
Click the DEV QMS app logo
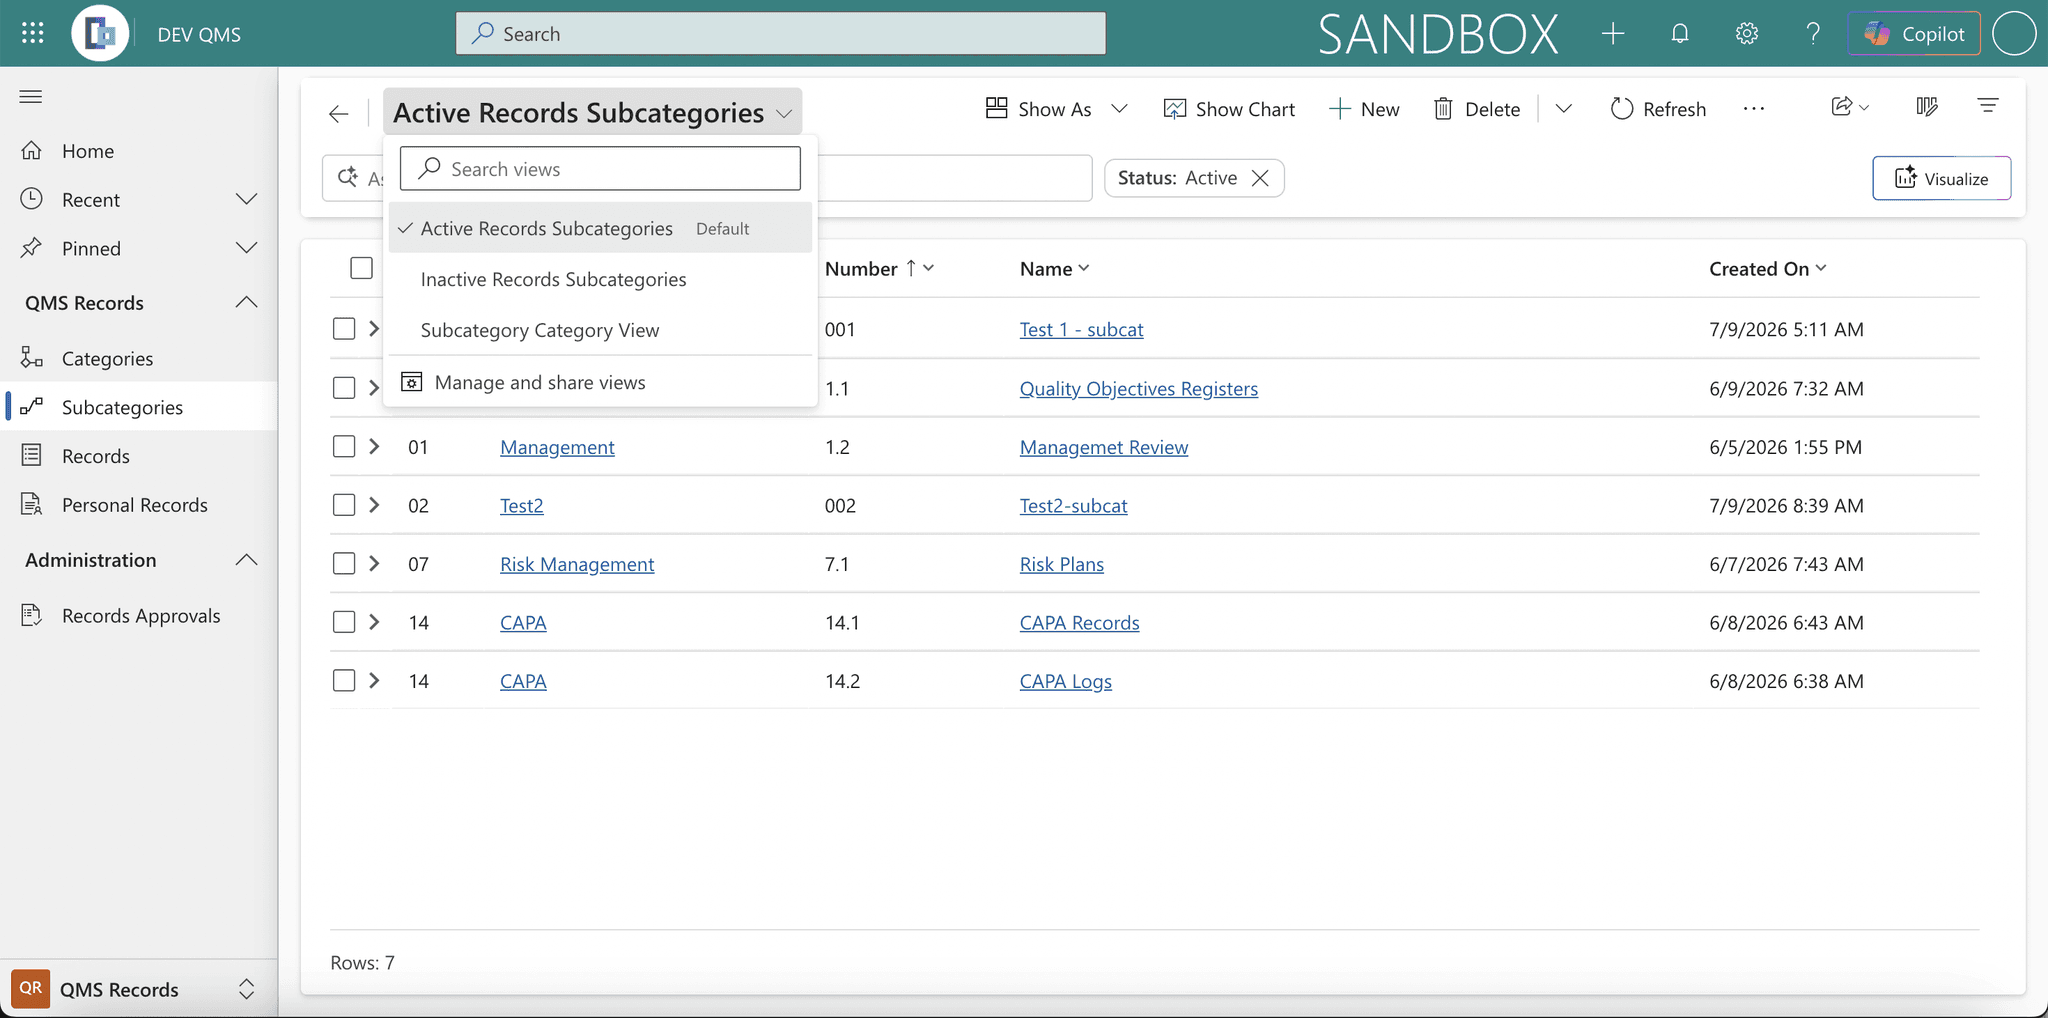(x=100, y=33)
